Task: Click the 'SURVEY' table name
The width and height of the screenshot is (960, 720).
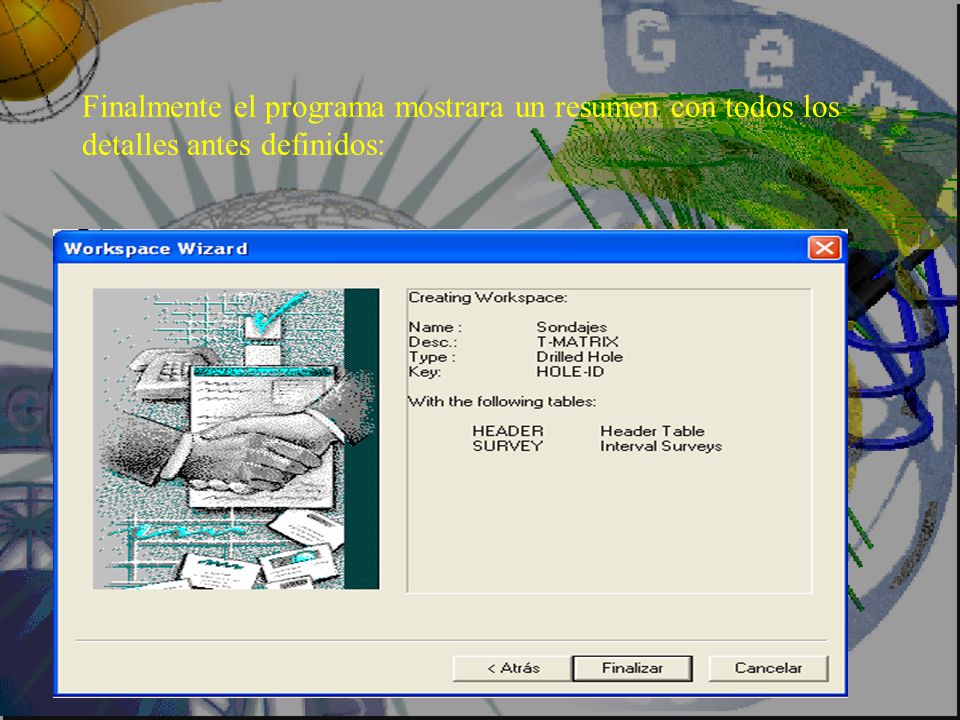Action: tap(508, 446)
